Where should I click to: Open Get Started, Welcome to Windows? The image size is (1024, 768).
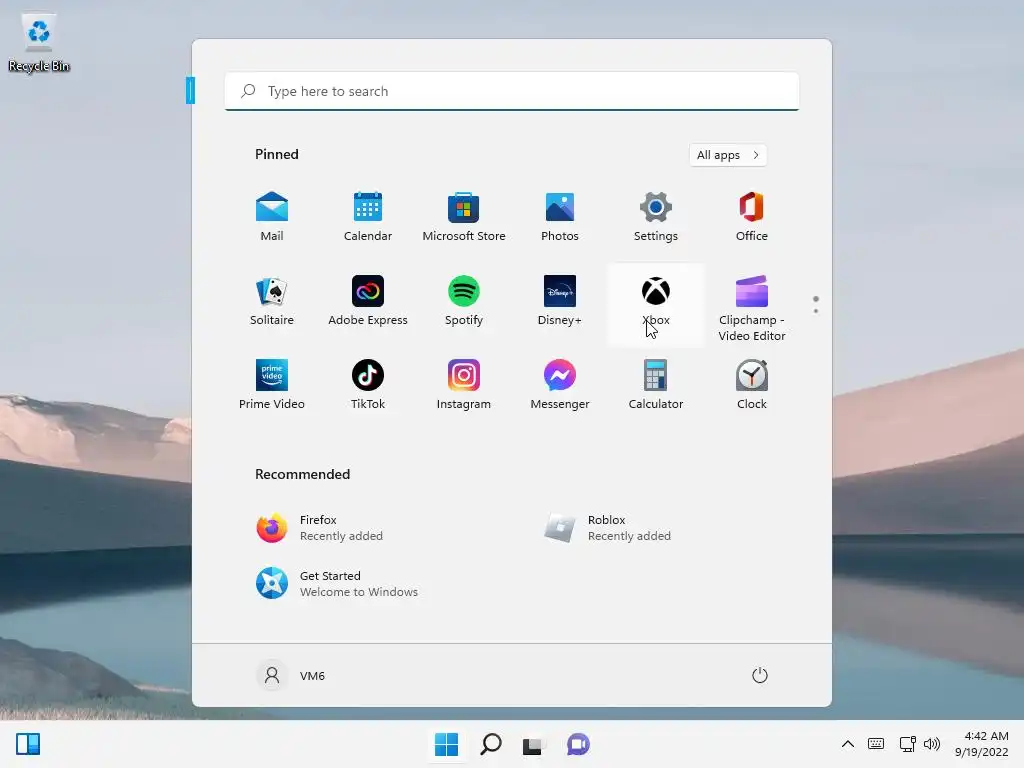coord(337,583)
